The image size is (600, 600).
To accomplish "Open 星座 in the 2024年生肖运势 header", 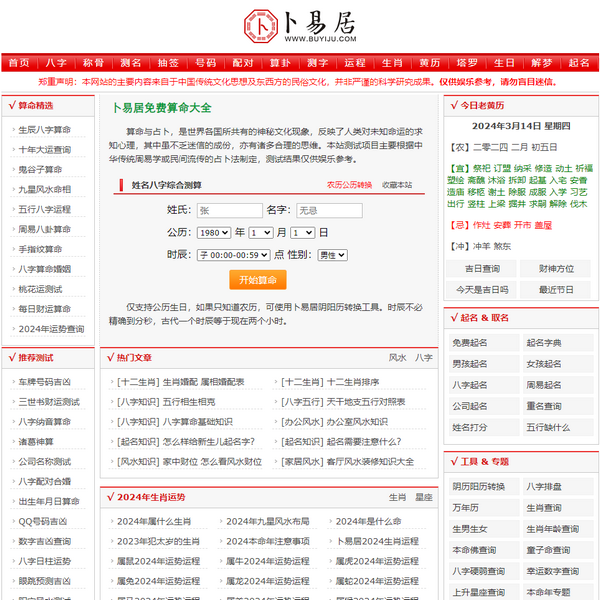I will pos(424,497).
